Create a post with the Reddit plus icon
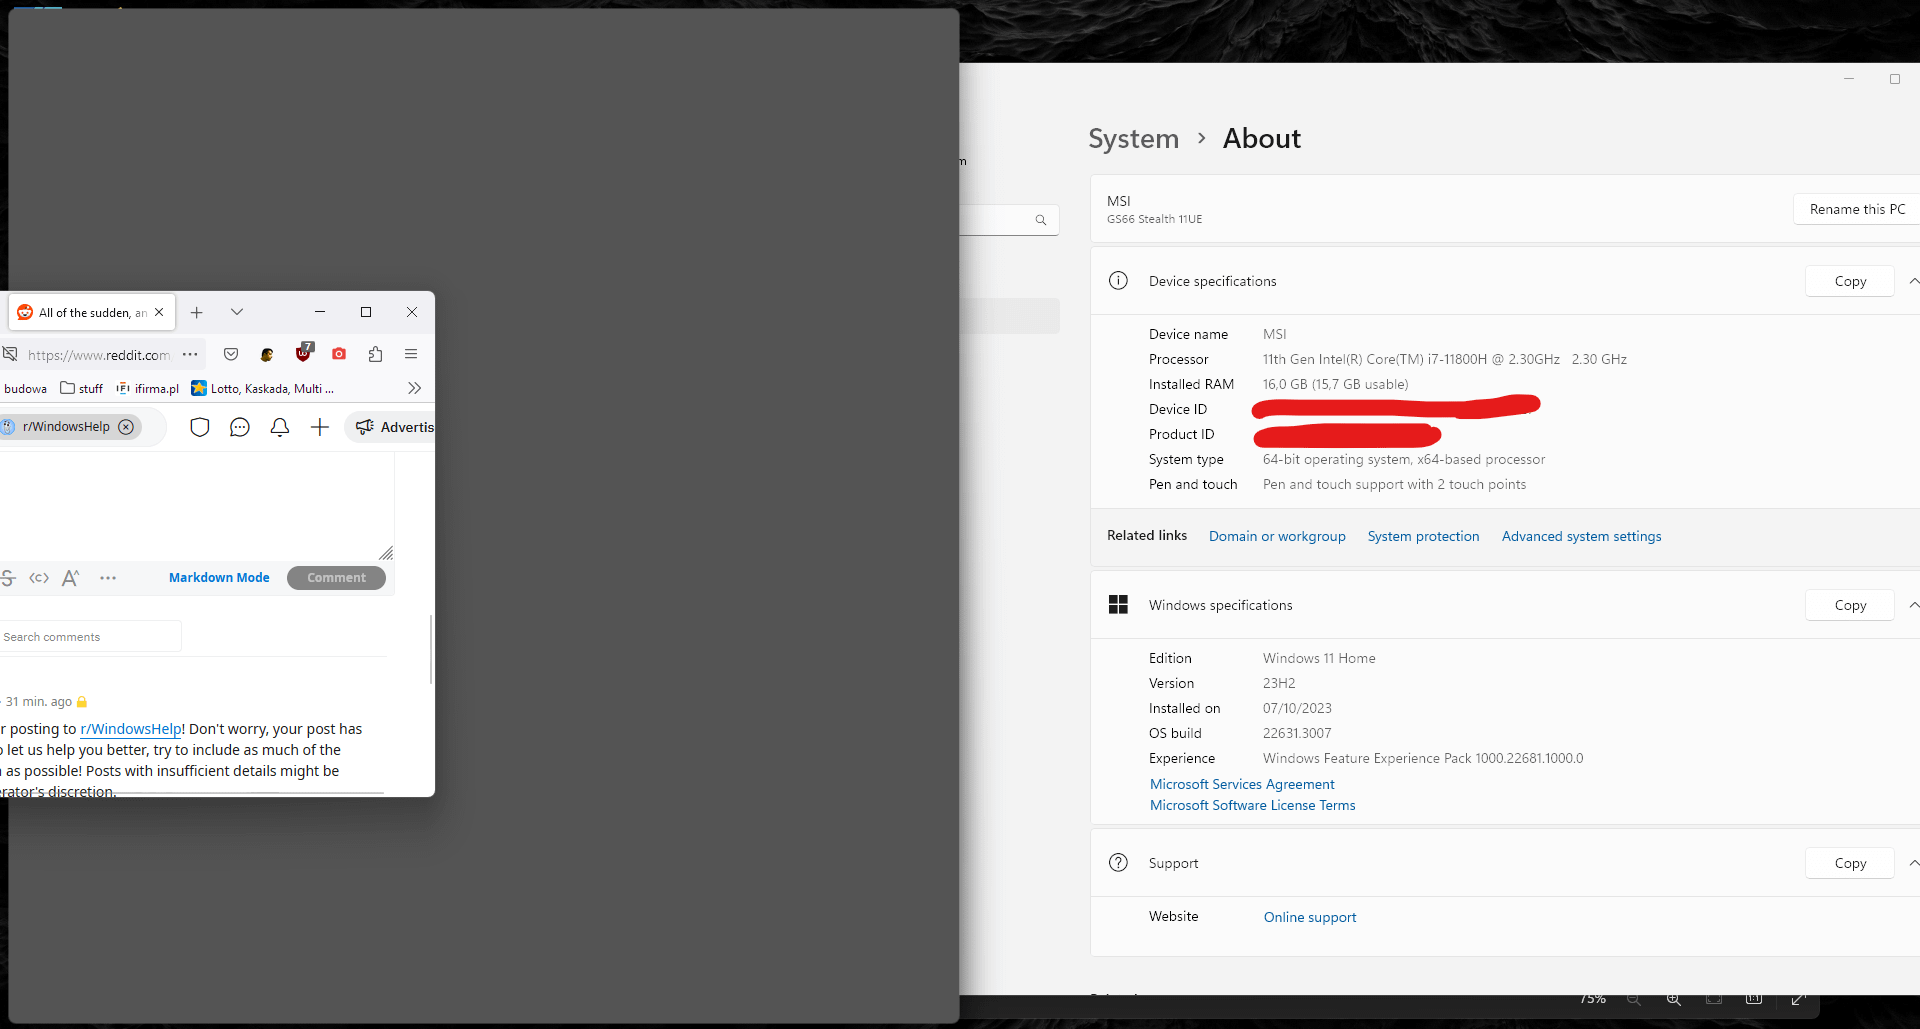 pyautogui.click(x=320, y=428)
